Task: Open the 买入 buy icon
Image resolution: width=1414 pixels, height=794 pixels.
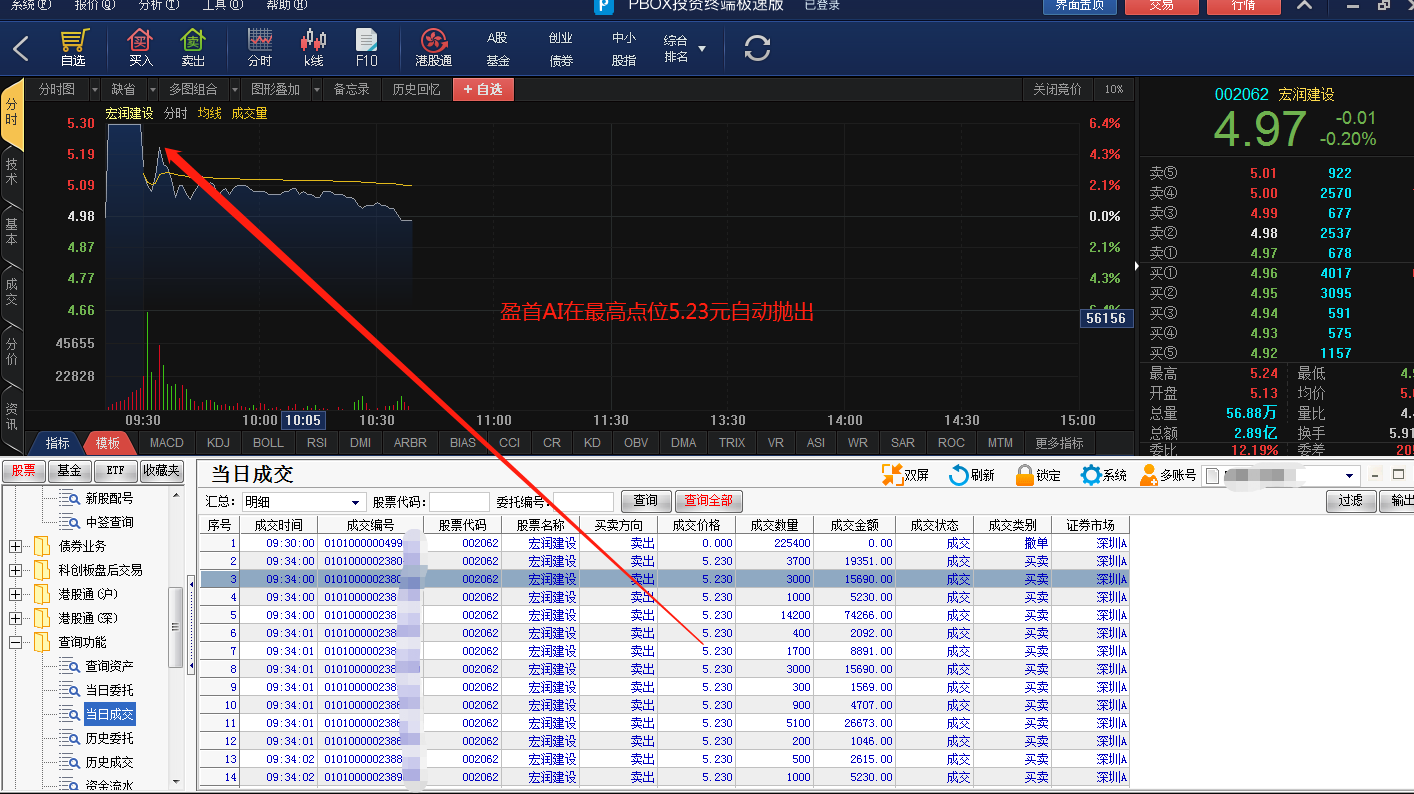Action: coord(141,41)
